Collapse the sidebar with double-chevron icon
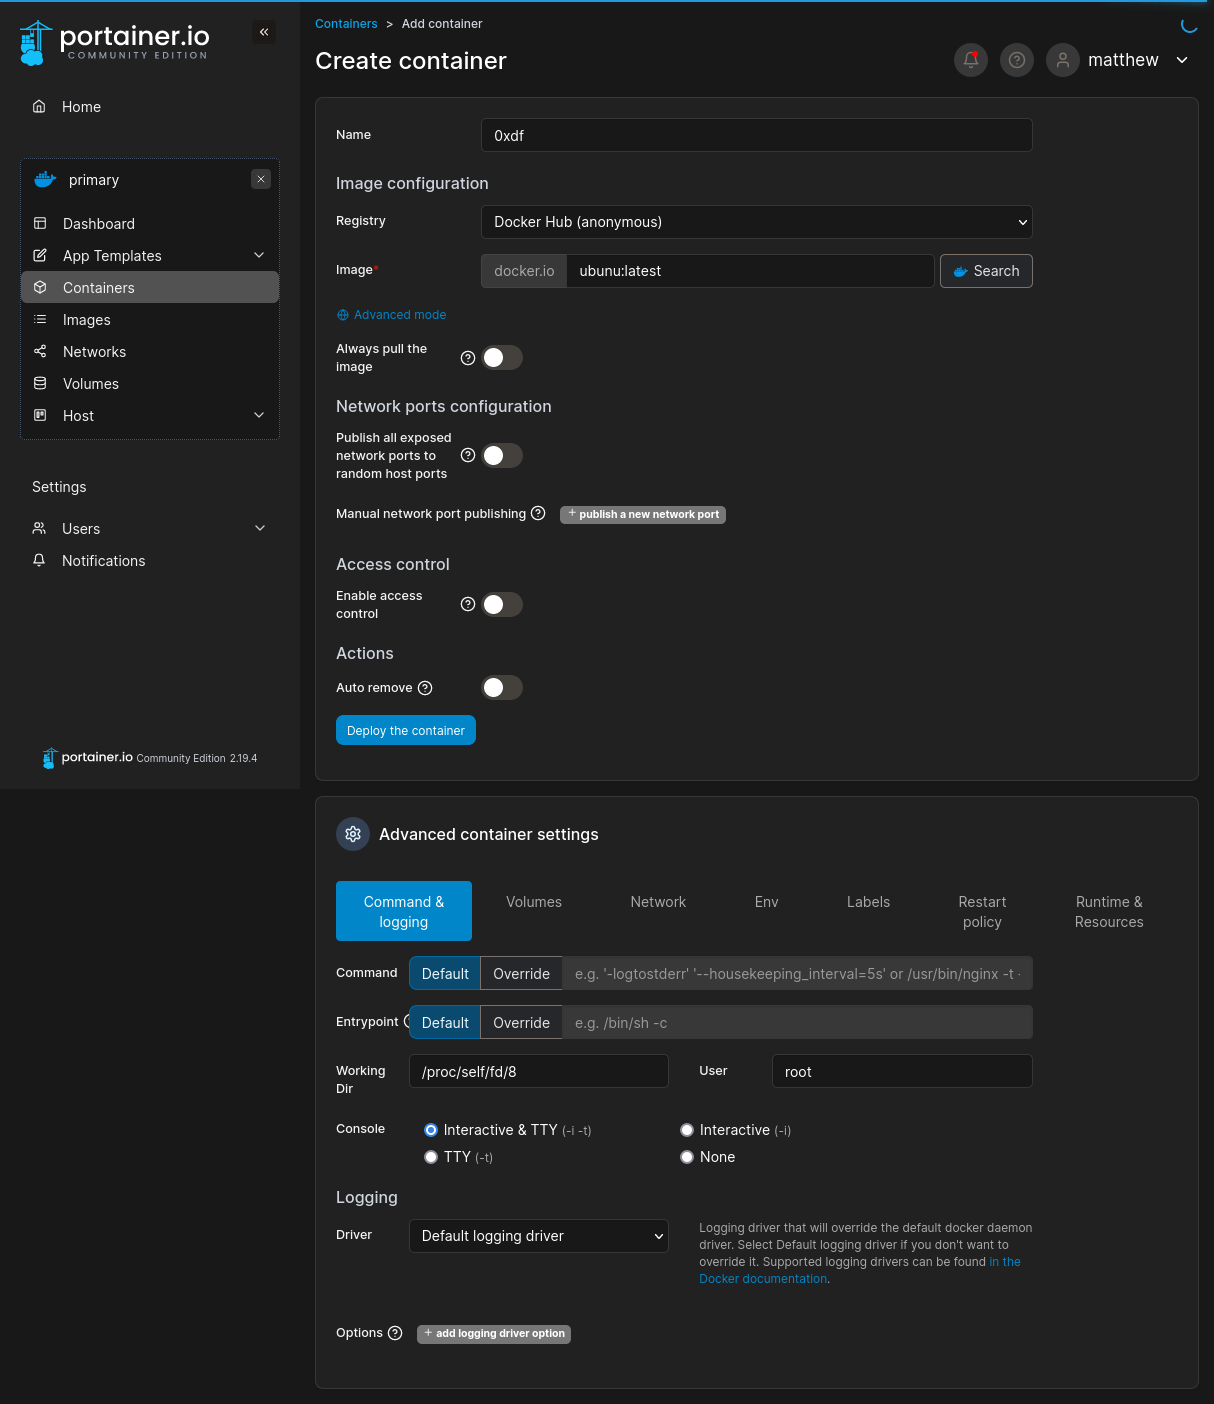The width and height of the screenshot is (1214, 1404). 264,32
